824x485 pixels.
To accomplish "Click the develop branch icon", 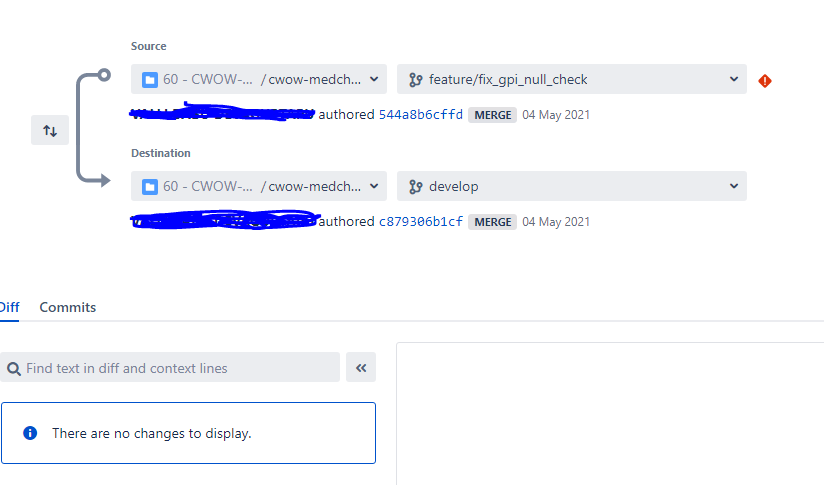I will pos(415,187).
